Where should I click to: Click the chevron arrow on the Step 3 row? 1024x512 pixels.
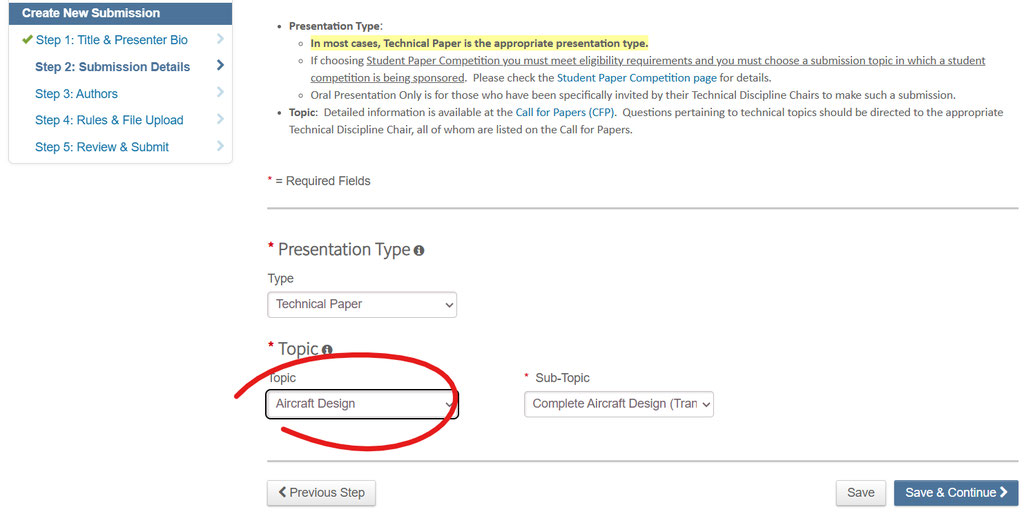click(220, 93)
